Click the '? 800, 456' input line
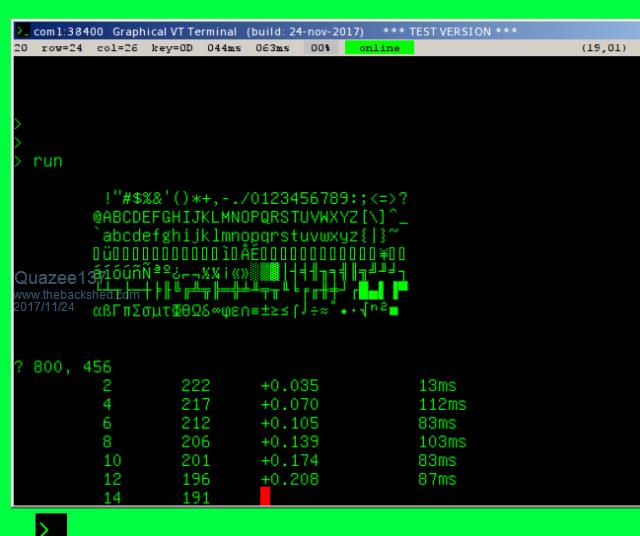This screenshot has height=536, width=640. coord(63,367)
